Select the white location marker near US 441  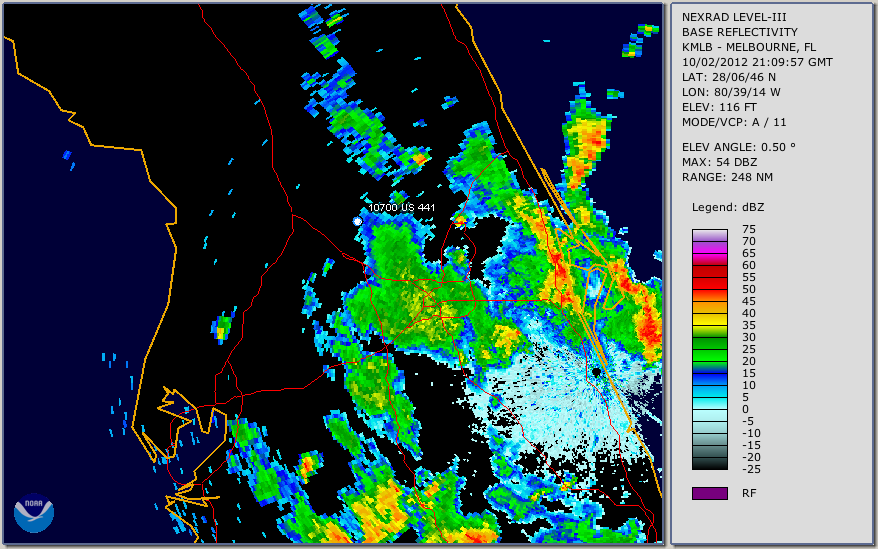pyautogui.click(x=357, y=222)
